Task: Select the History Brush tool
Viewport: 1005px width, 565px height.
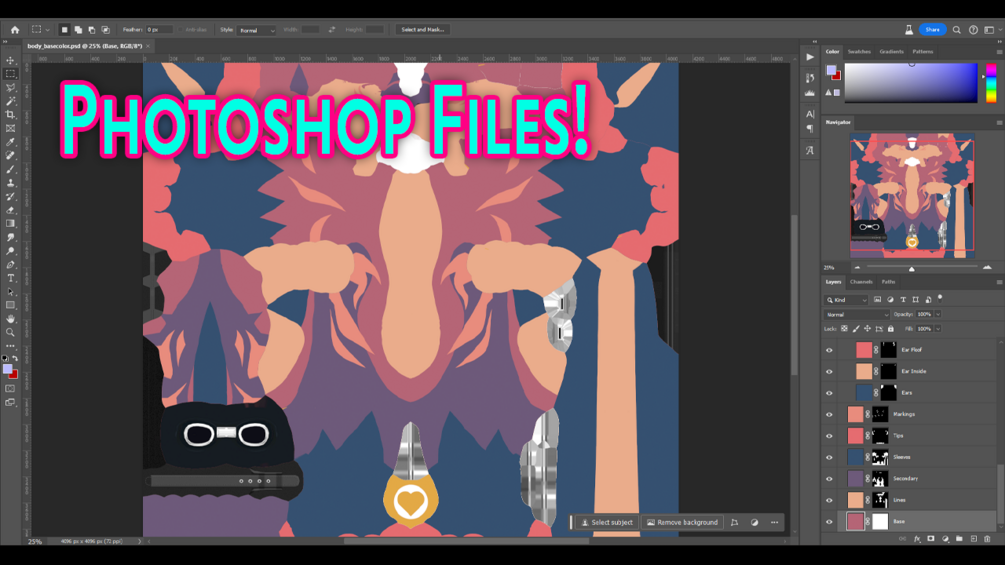Action: pos(10,197)
